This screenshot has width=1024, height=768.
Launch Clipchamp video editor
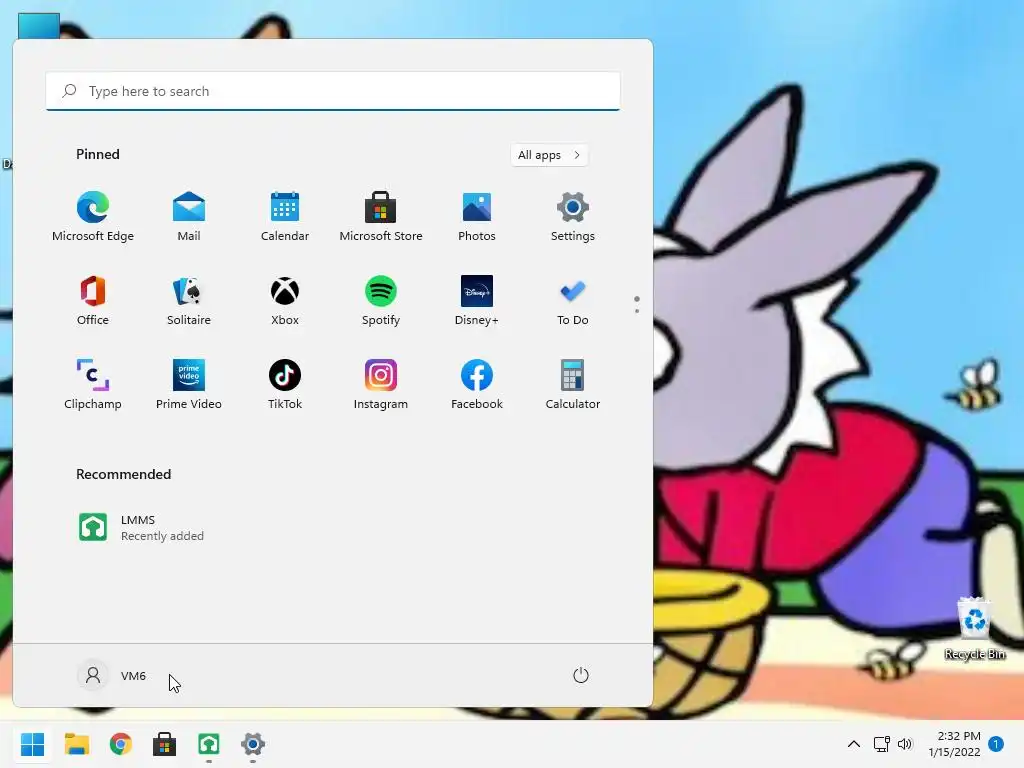tap(93, 385)
